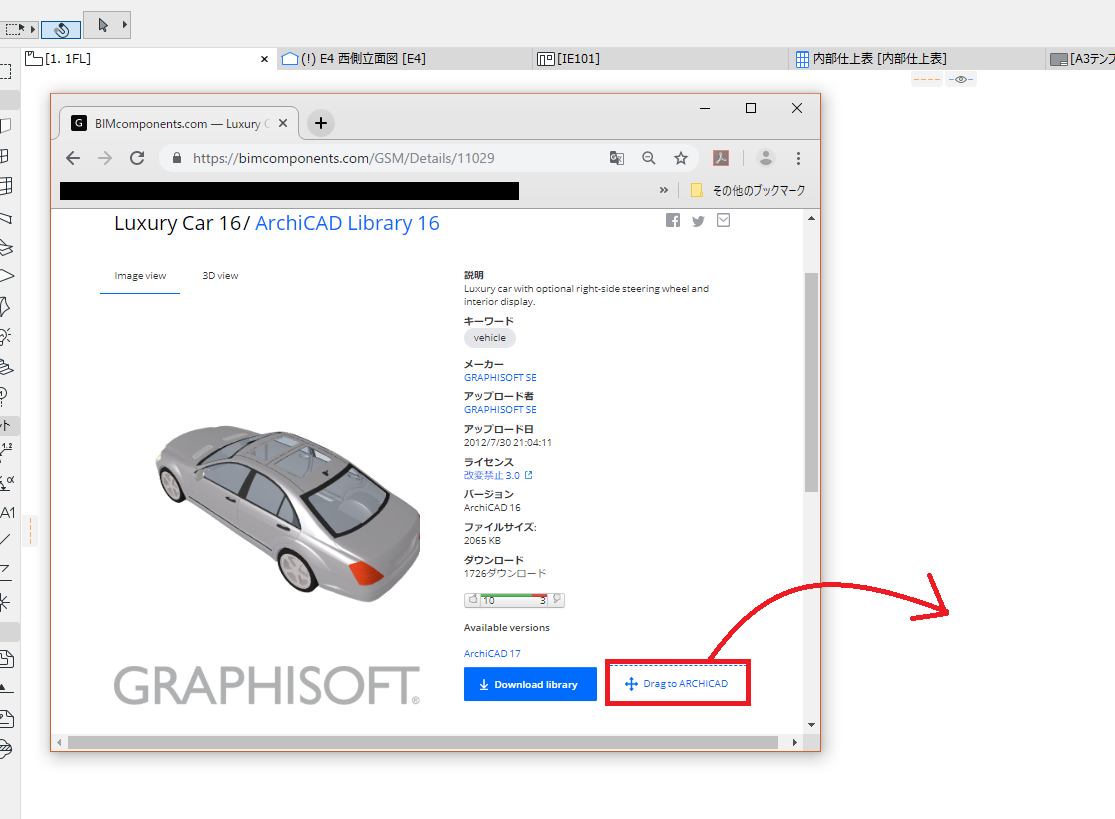Click the Facebook share icon
The width and height of the screenshot is (1115, 819).
(673, 220)
